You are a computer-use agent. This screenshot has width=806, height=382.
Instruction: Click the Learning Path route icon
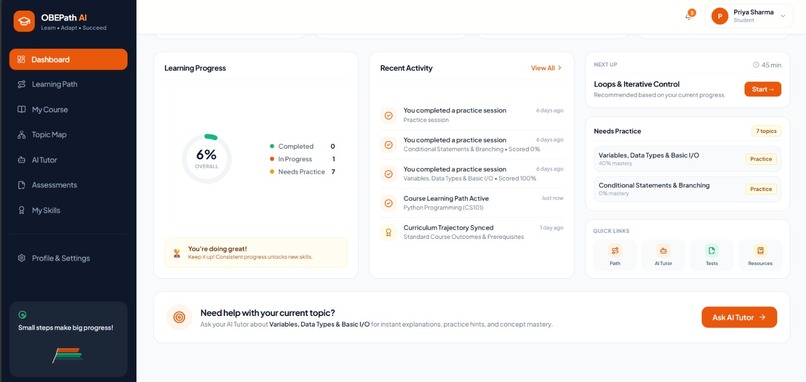(x=21, y=84)
